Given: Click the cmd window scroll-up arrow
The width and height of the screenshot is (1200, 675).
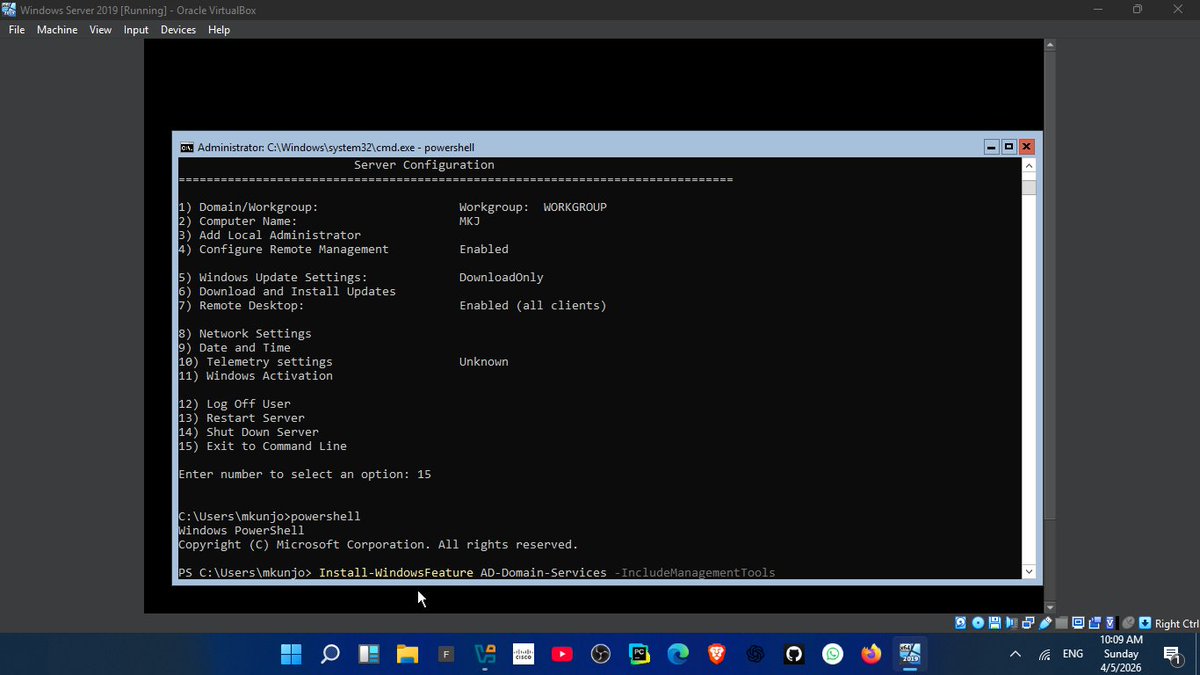Looking at the screenshot, I should pyautogui.click(x=1029, y=166).
